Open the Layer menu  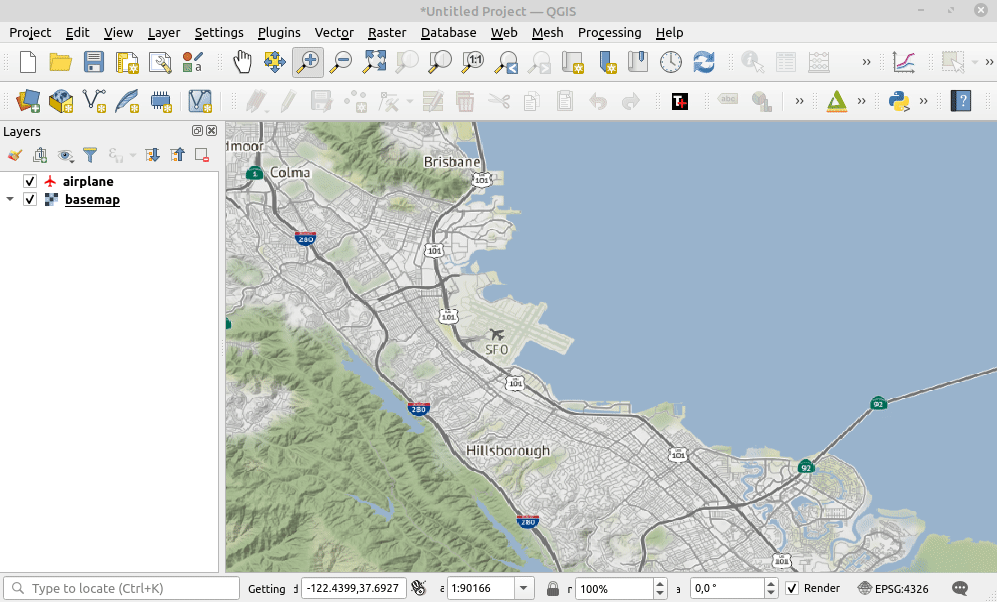point(164,32)
